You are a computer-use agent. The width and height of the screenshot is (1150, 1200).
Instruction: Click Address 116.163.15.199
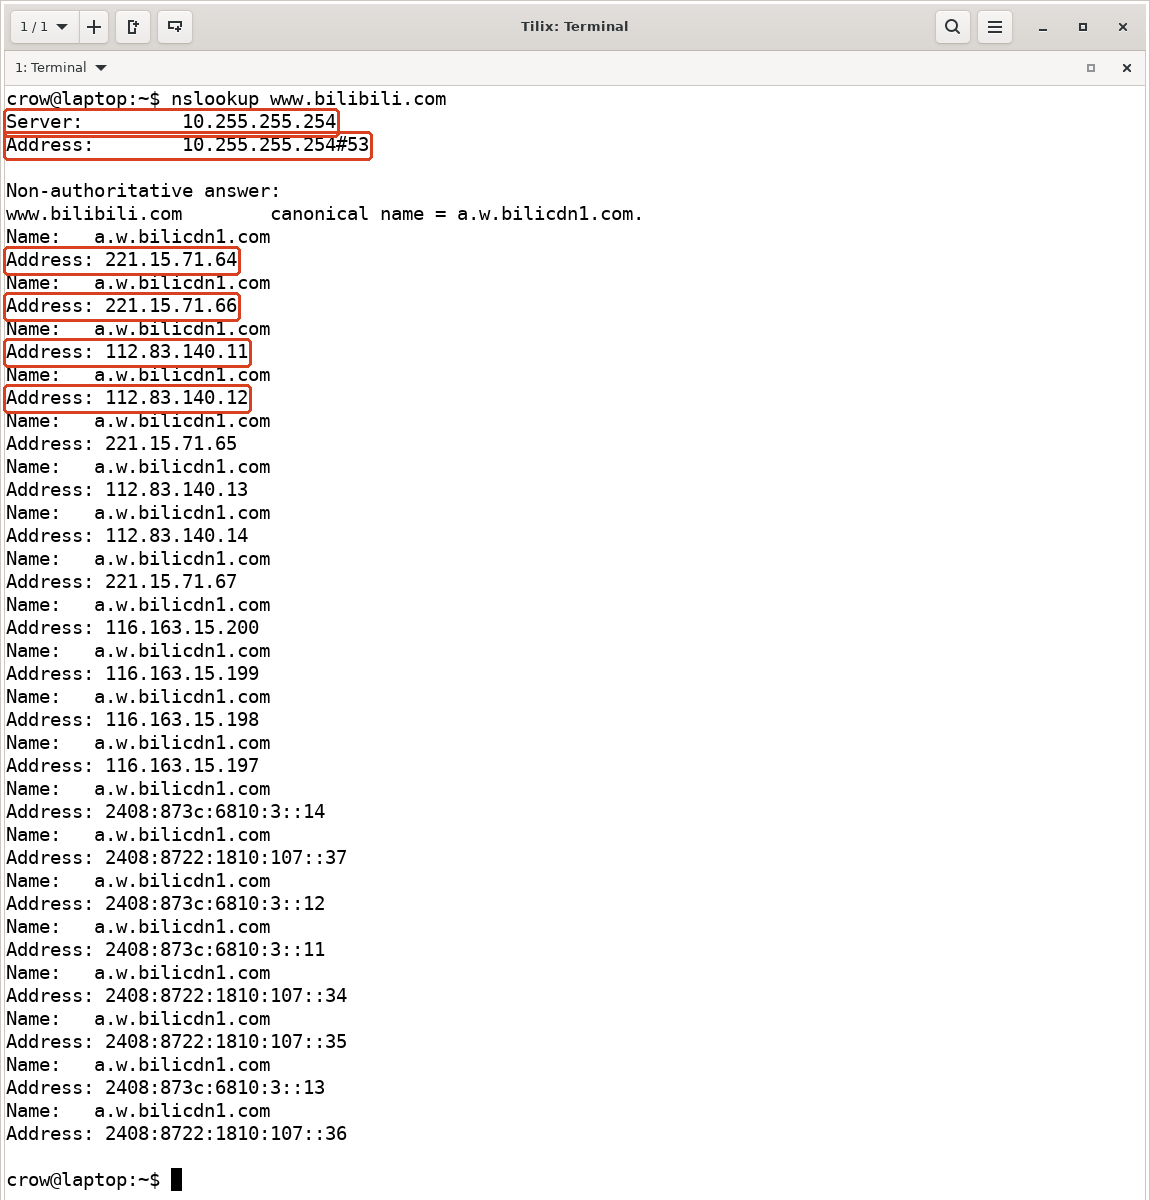point(133,674)
